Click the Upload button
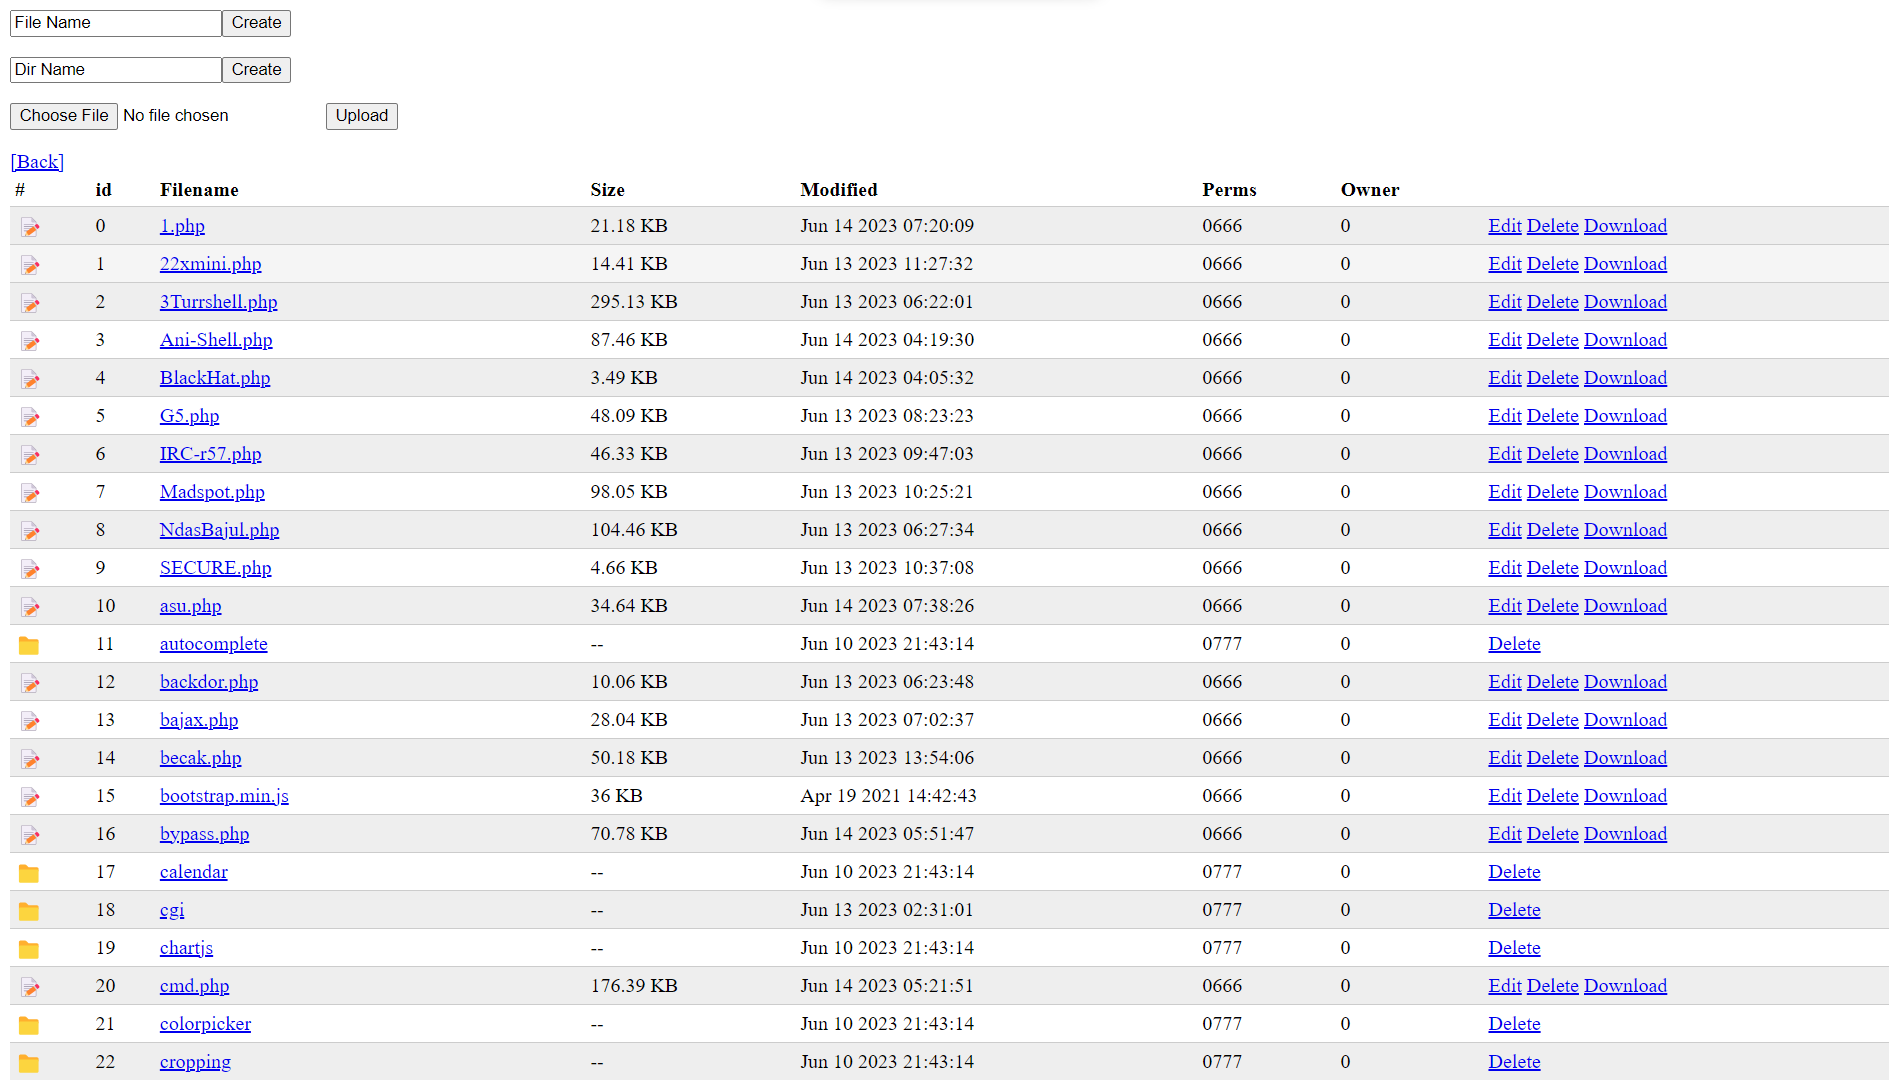This screenshot has width=1897, height=1080. click(361, 116)
